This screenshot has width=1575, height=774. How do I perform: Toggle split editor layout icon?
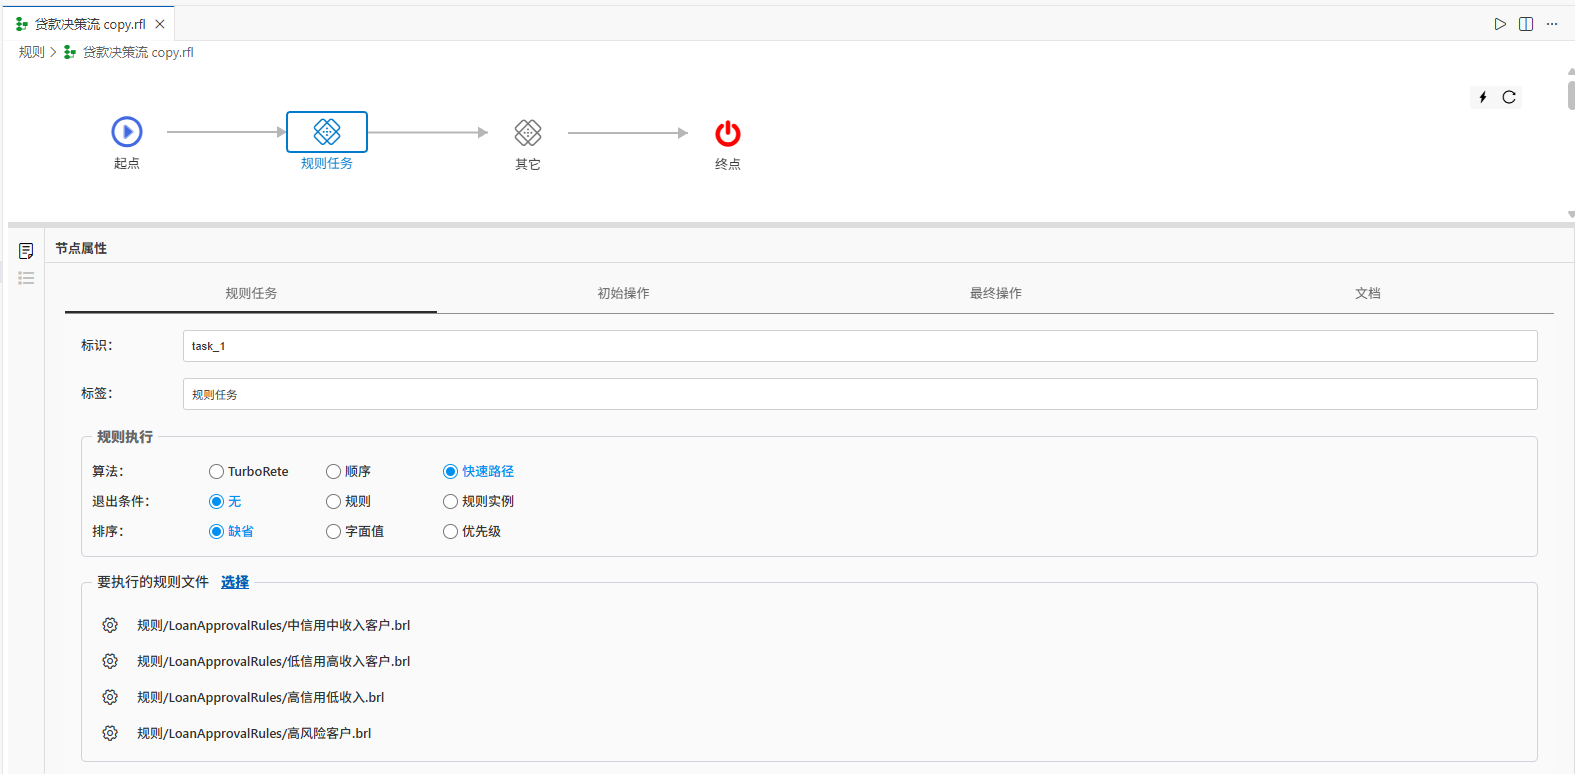[1526, 24]
